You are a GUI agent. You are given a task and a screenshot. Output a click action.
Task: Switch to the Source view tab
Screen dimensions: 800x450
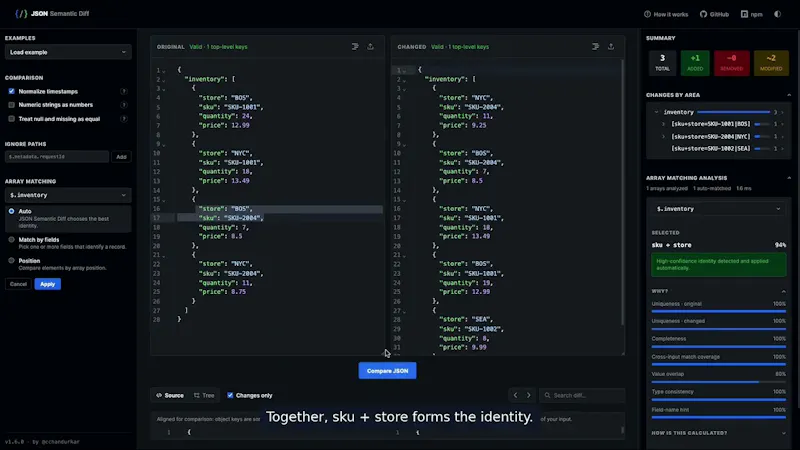click(x=169, y=395)
